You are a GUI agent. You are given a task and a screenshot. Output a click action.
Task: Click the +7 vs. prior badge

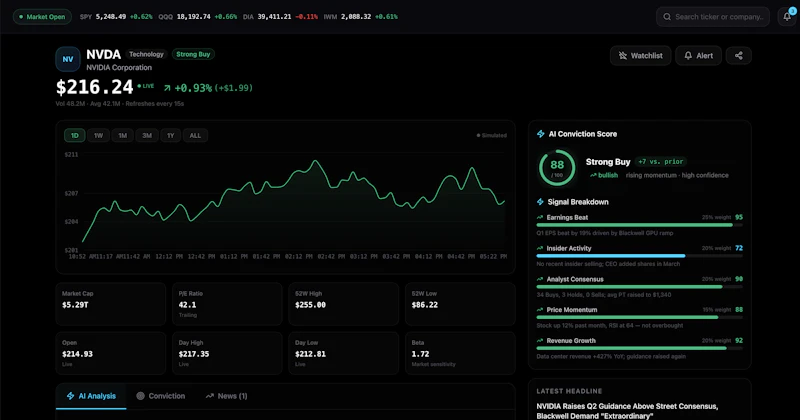pos(661,162)
